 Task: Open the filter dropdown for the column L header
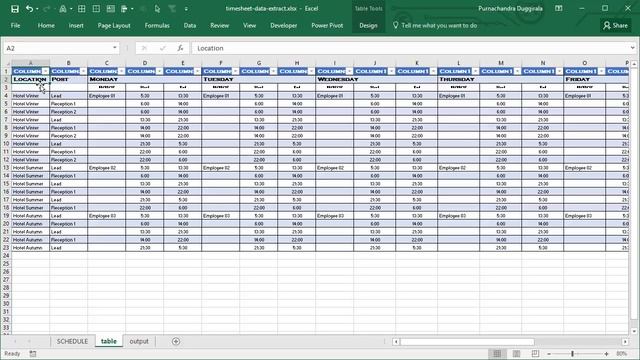pos(475,71)
